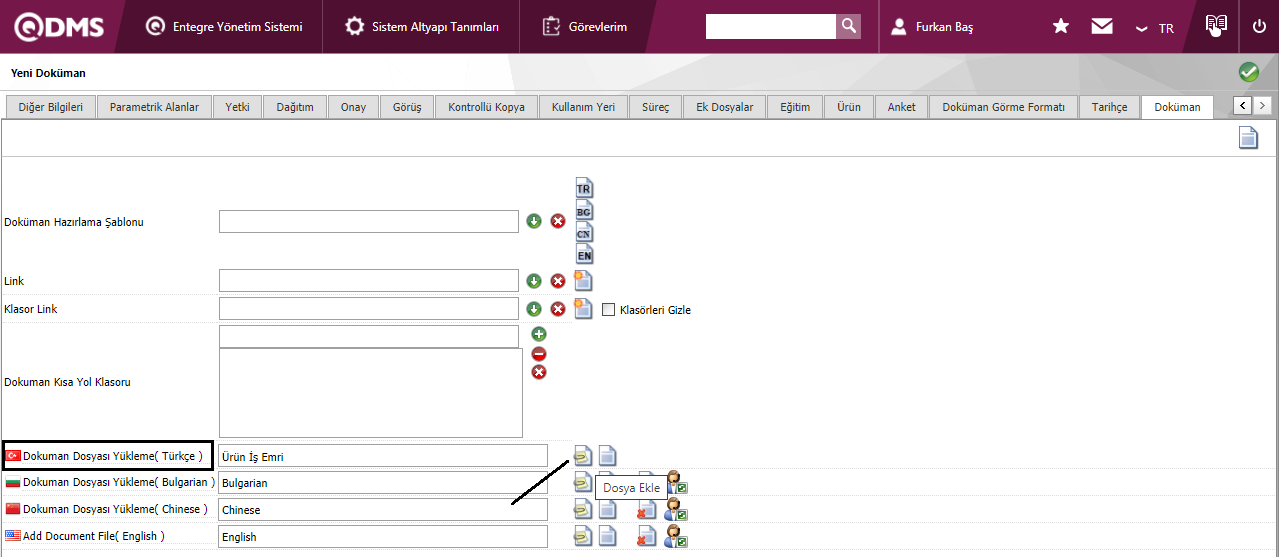The height and width of the screenshot is (557, 1279).
Task: Click the document page icon below tab arrows
Action: 1248,138
